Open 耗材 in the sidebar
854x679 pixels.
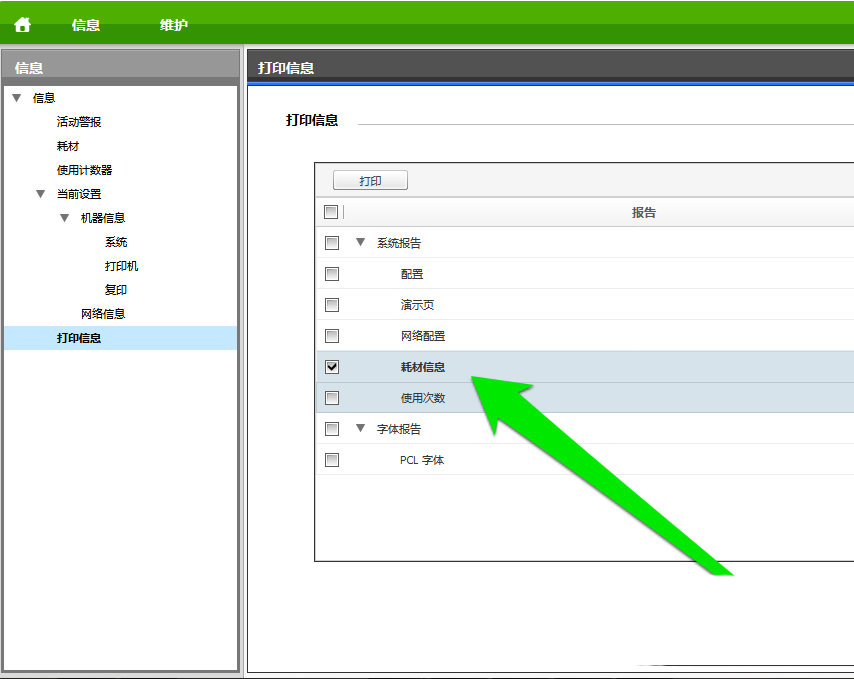68,146
